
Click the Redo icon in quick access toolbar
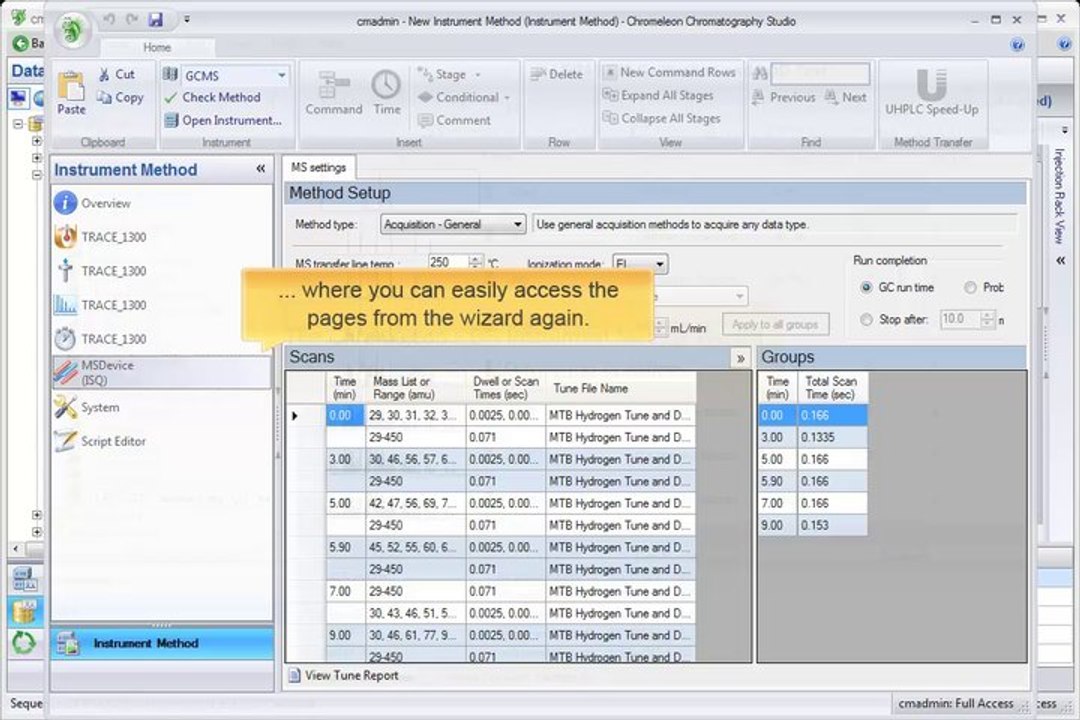pyautogui.click(x=132, y=20)
